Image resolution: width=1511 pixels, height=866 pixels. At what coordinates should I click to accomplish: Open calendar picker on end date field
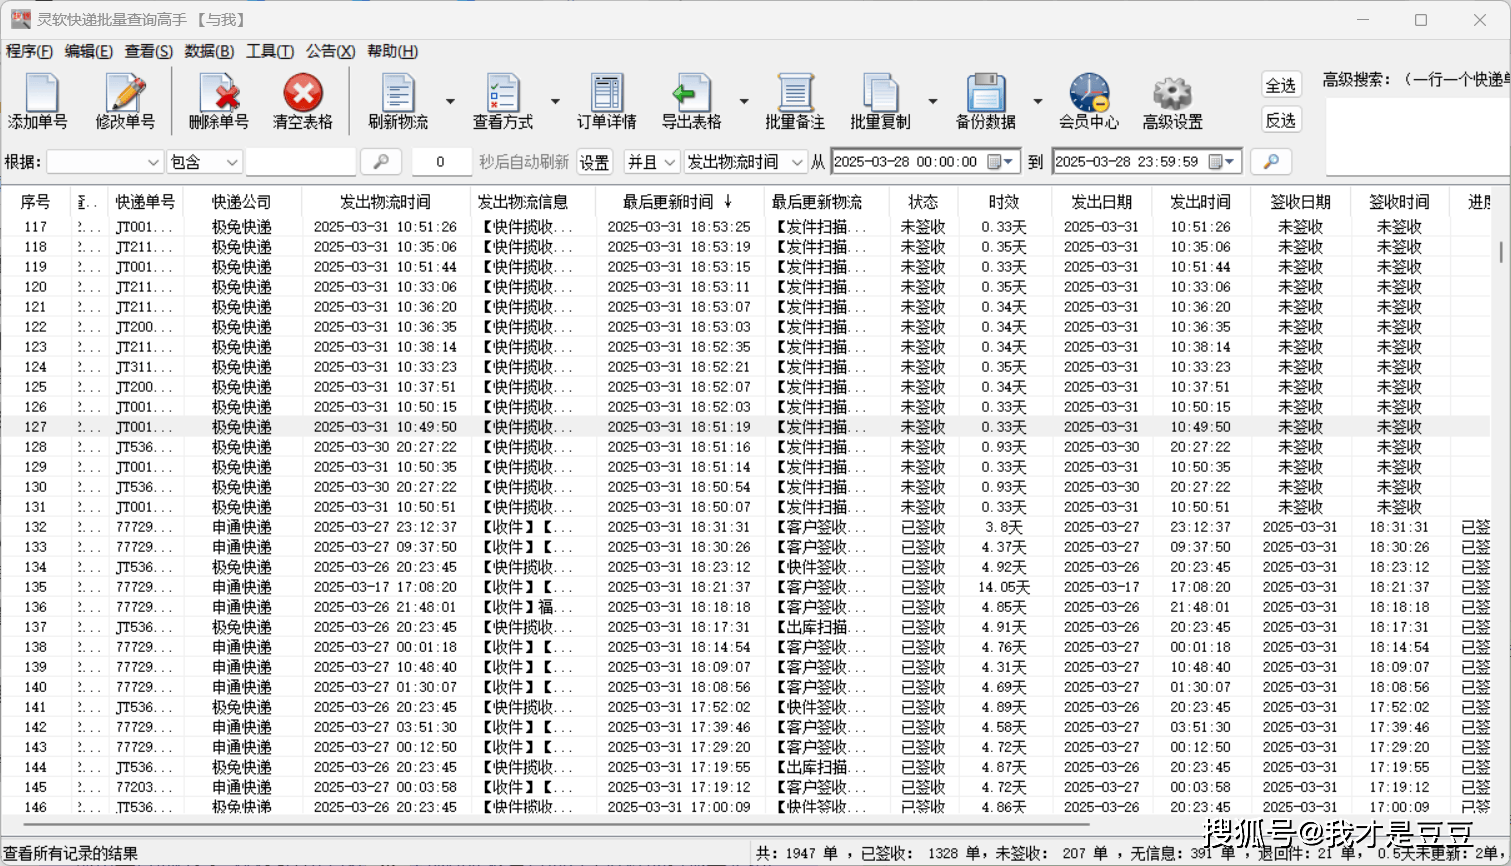click(x=1222, y=162)
